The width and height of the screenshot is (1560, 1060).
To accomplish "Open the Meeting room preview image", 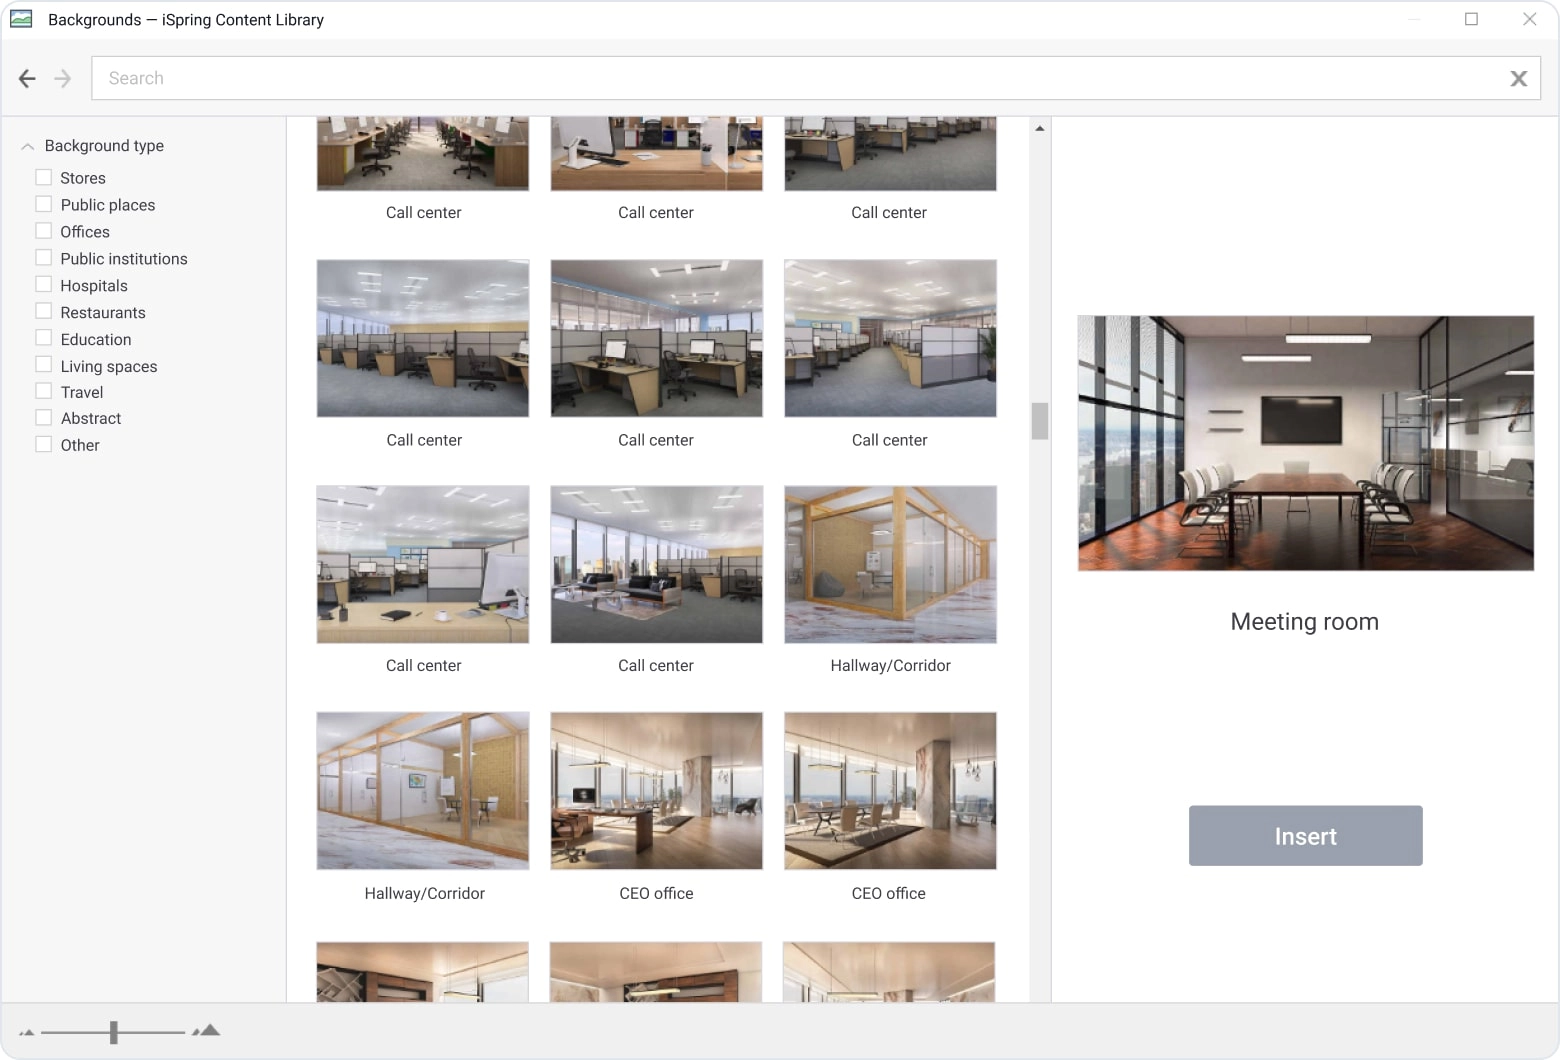I will click(1305, 443).
